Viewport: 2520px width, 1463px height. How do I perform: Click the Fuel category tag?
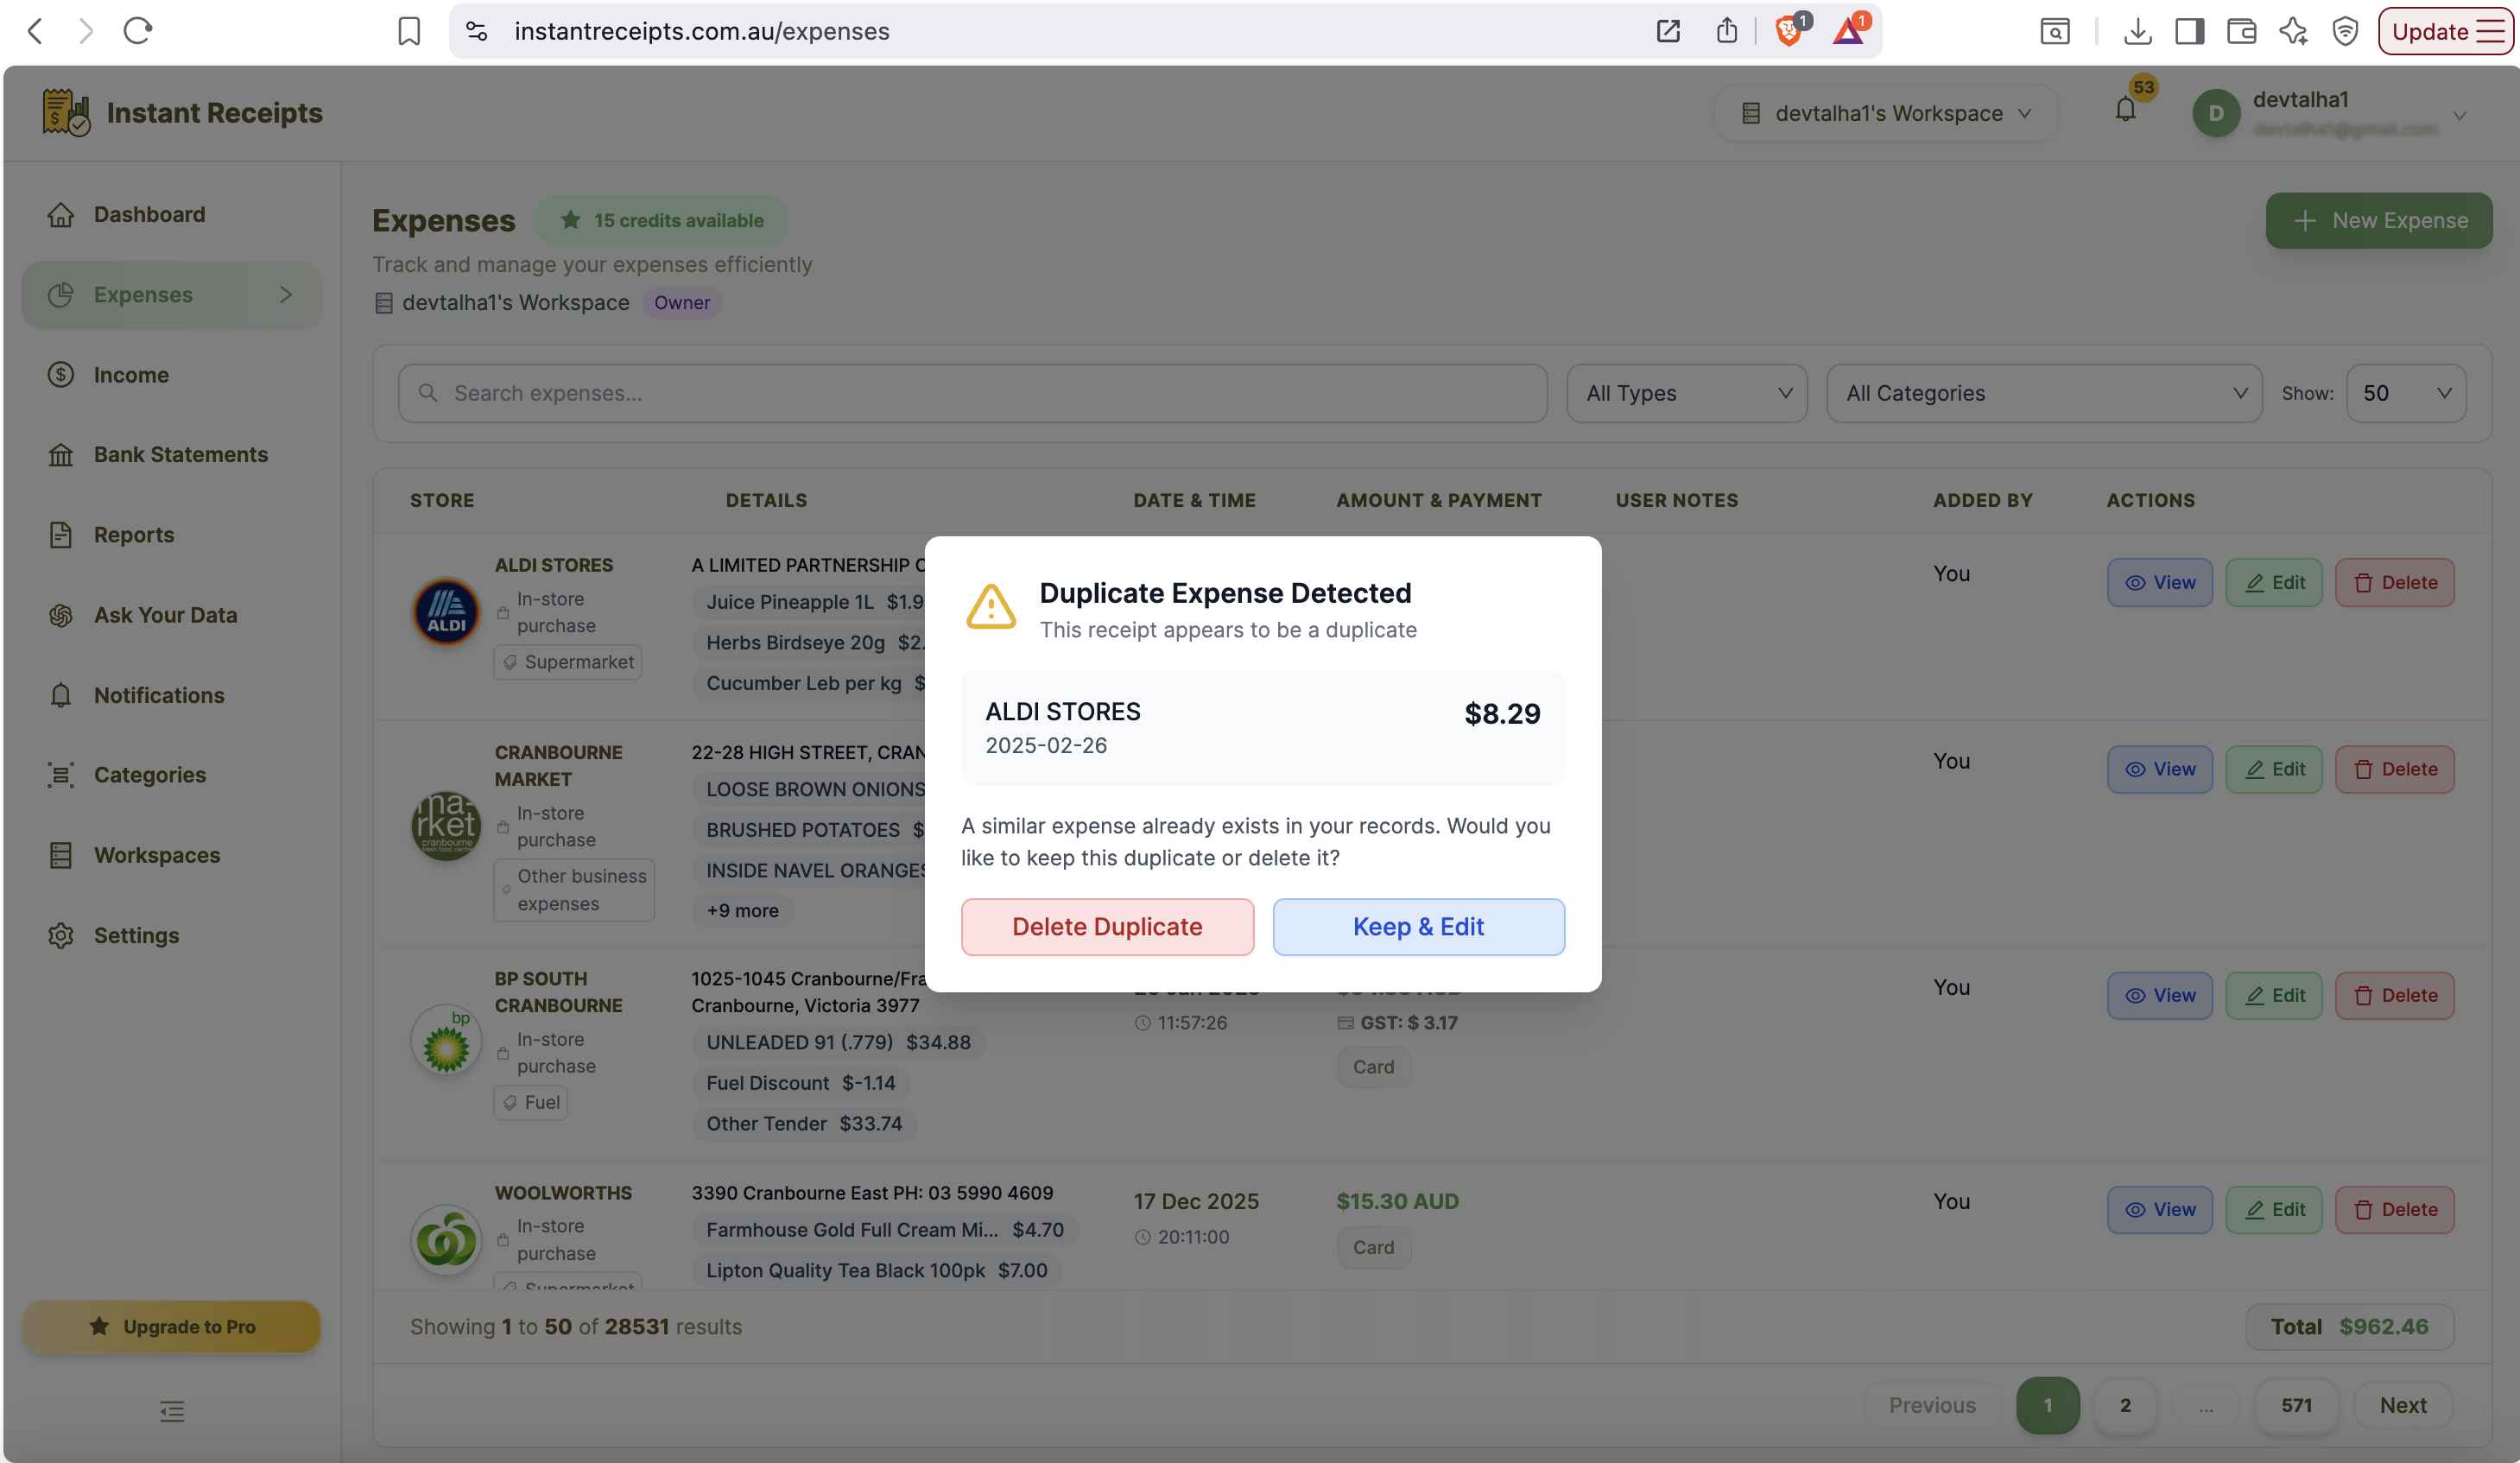pos(531,1102)
